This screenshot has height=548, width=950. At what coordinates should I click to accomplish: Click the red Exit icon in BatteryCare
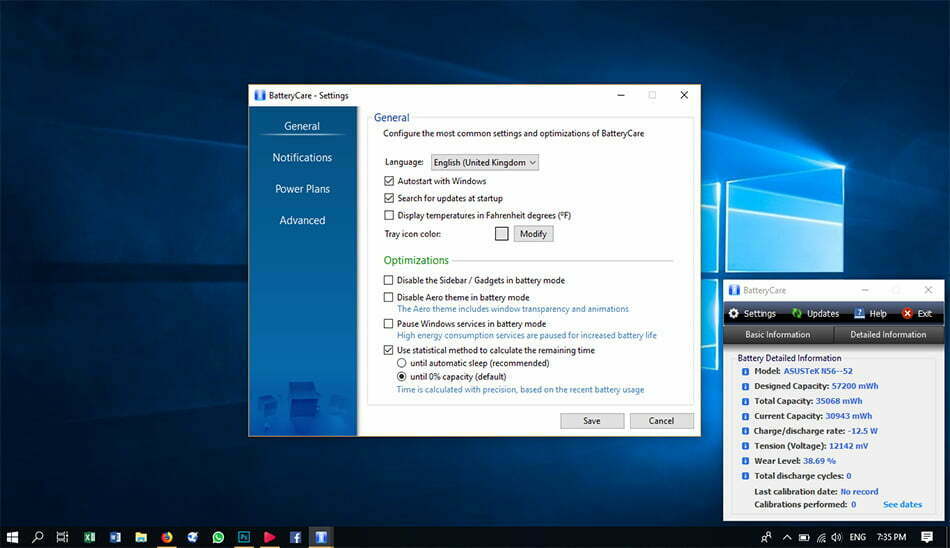pos(907,313)
